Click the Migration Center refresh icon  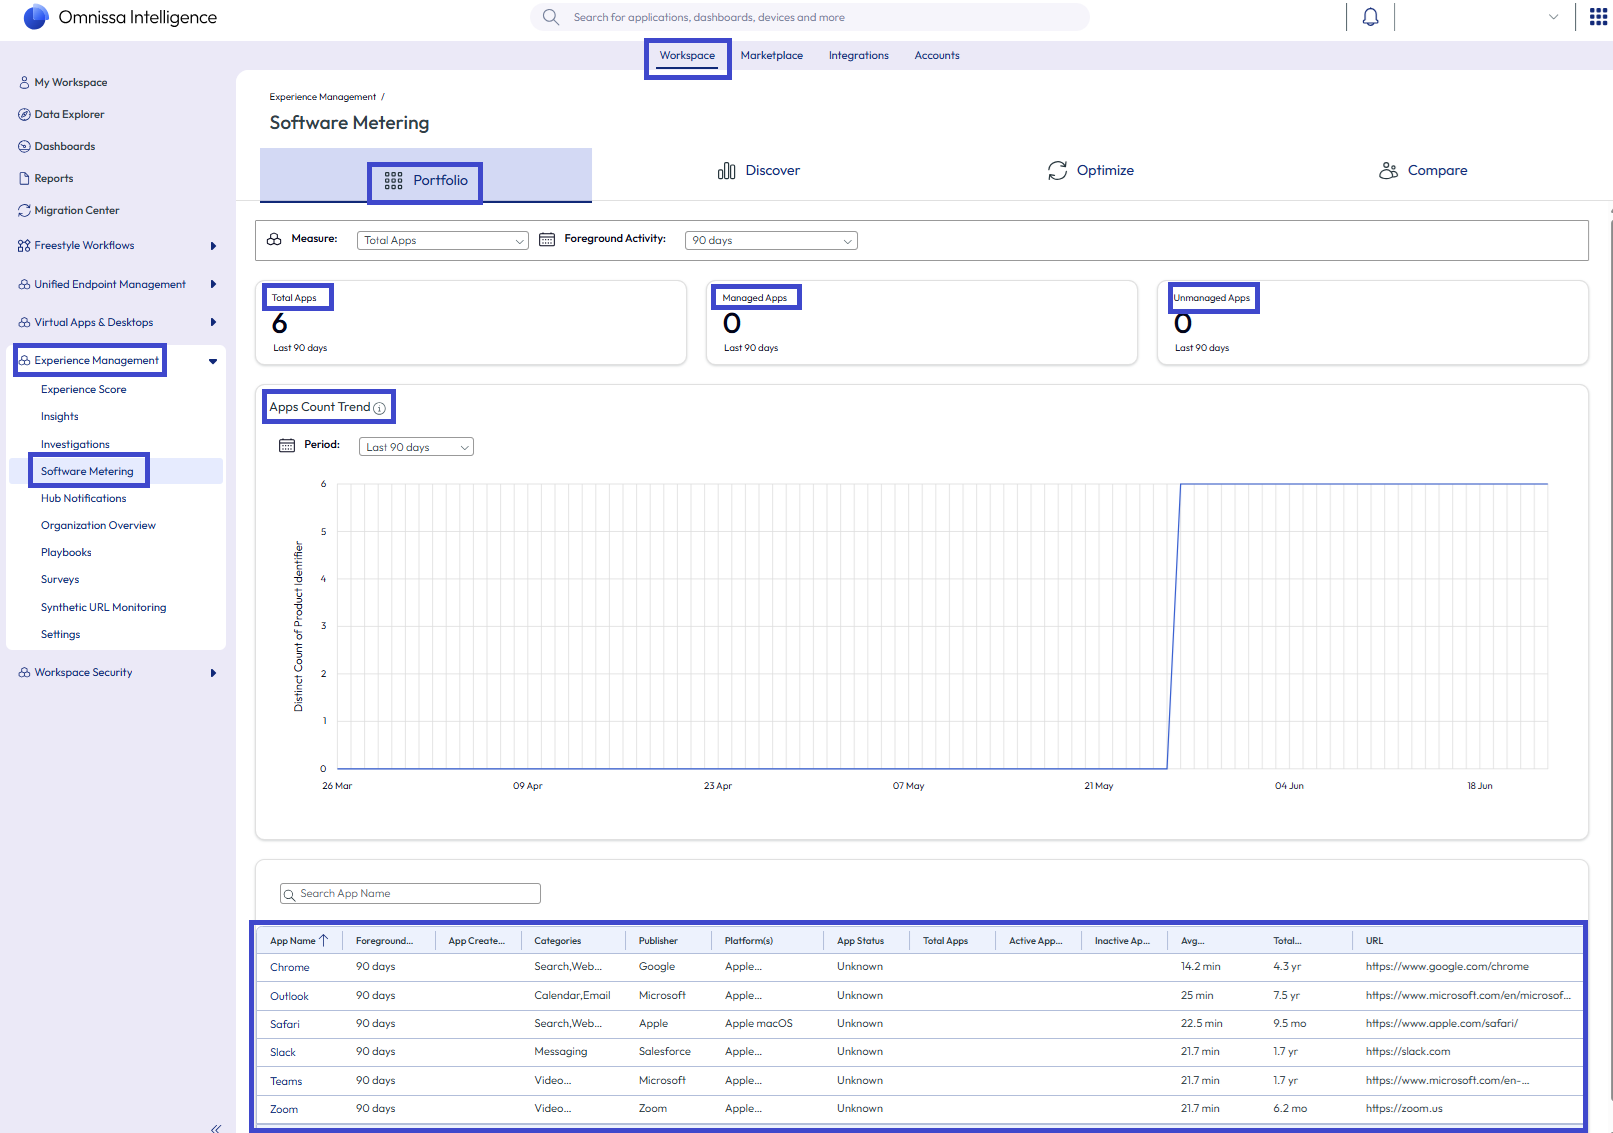click(x=24, y=210)
